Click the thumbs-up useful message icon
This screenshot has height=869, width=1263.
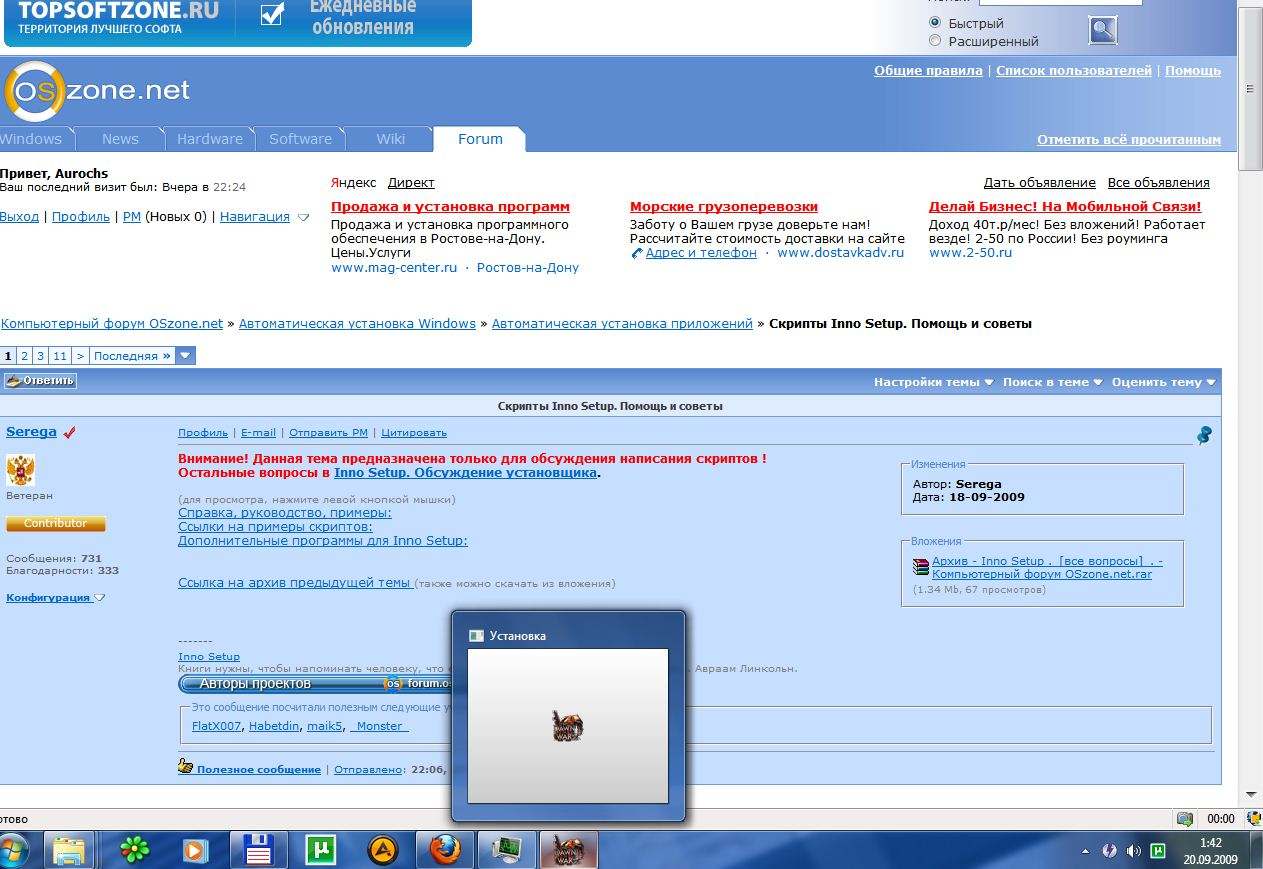185,767
